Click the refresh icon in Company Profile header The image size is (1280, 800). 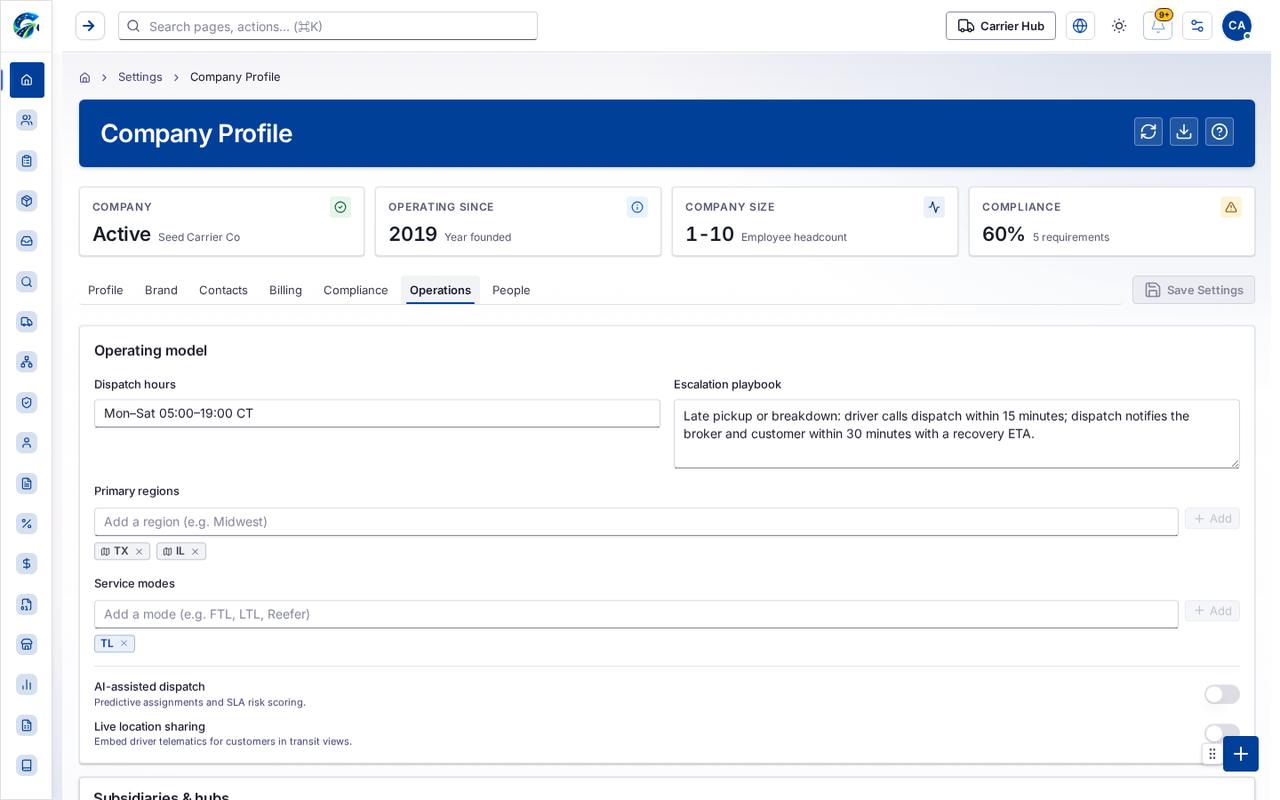coord(1148,132)
